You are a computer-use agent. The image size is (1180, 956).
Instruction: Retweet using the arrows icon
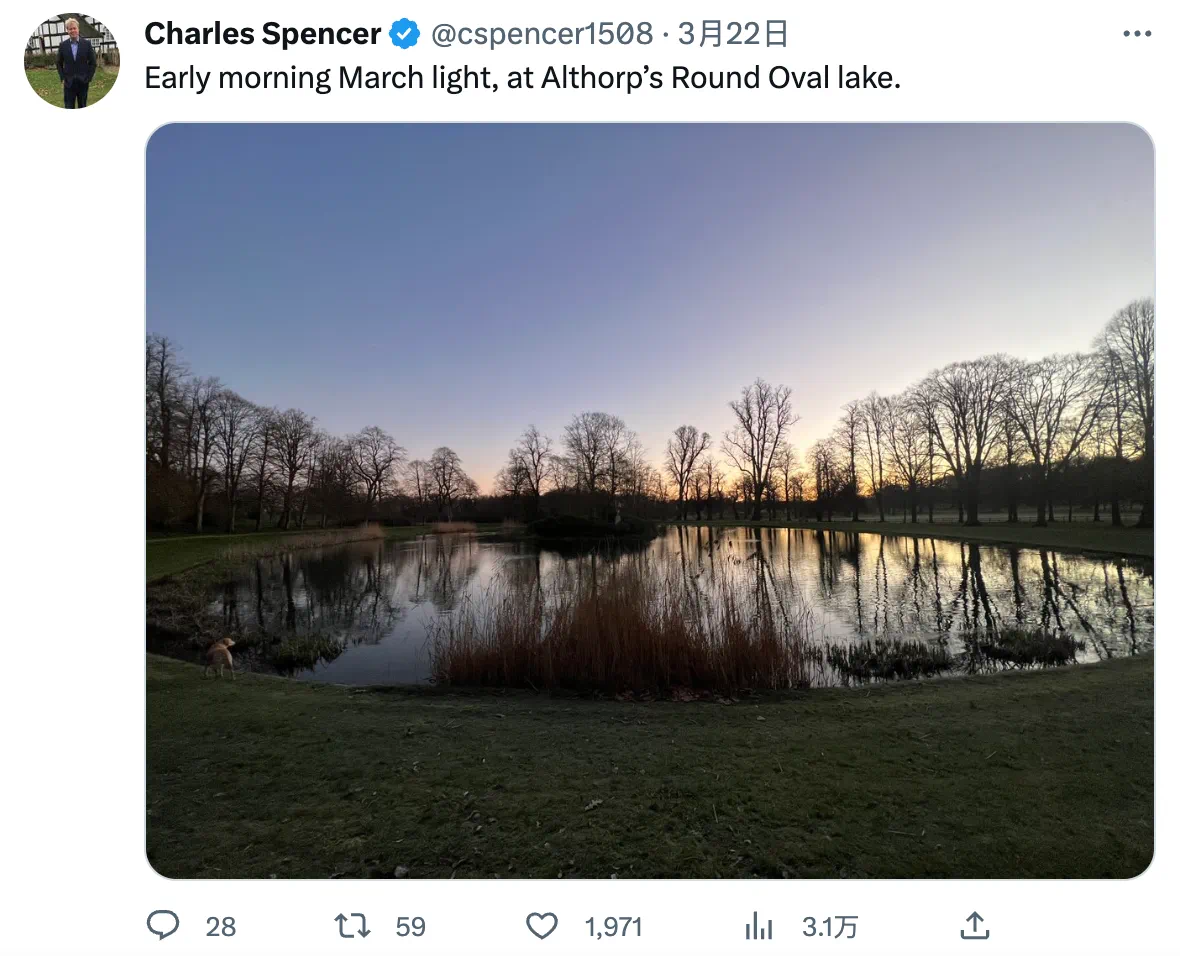tap(352, 926)
